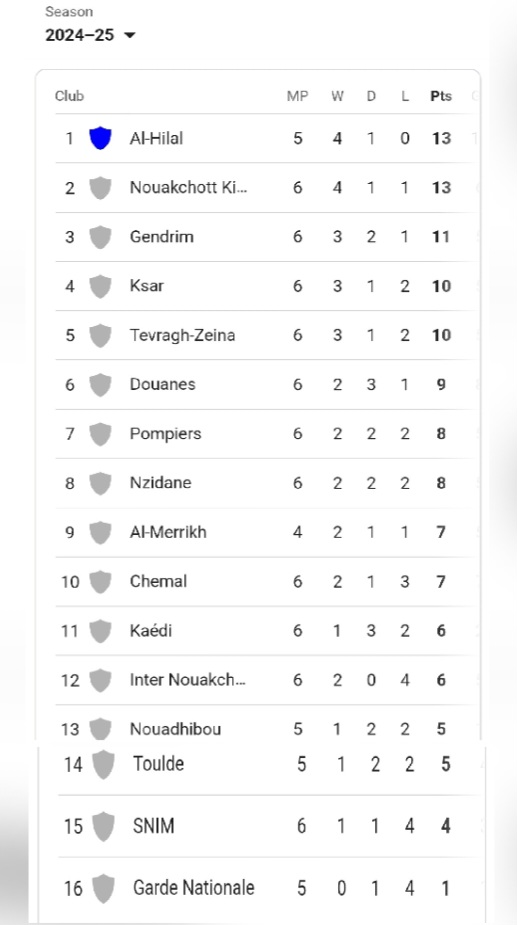Open the Pompiers team link
517x925 pixels.
(165, 434)
